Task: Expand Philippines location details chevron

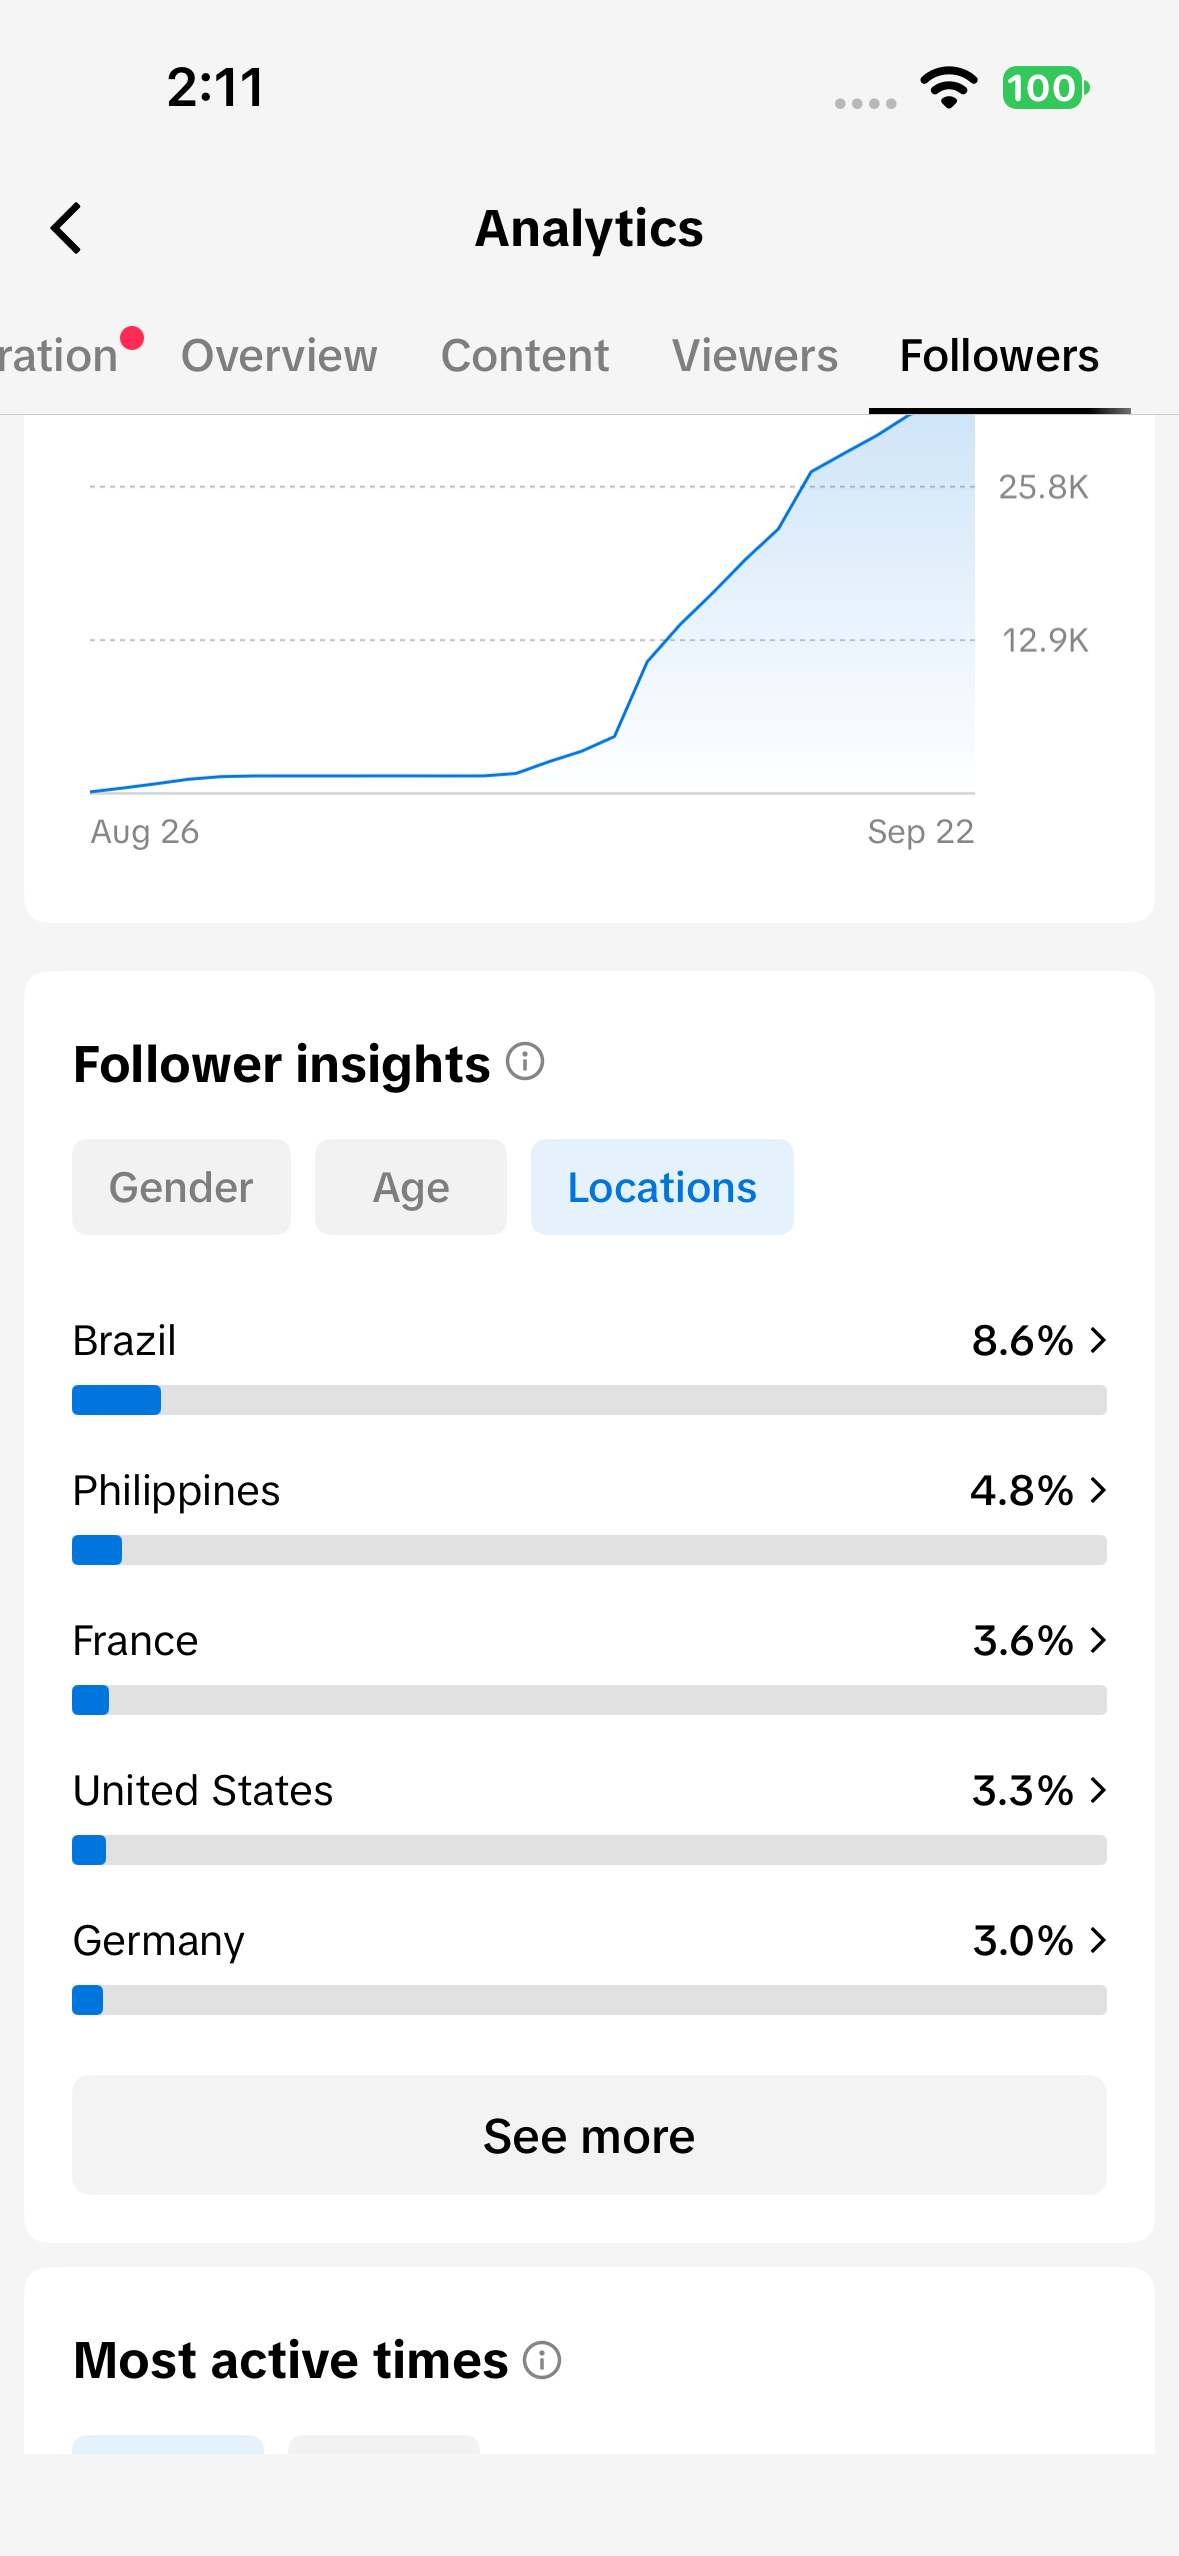Action: [1098, 1490]
